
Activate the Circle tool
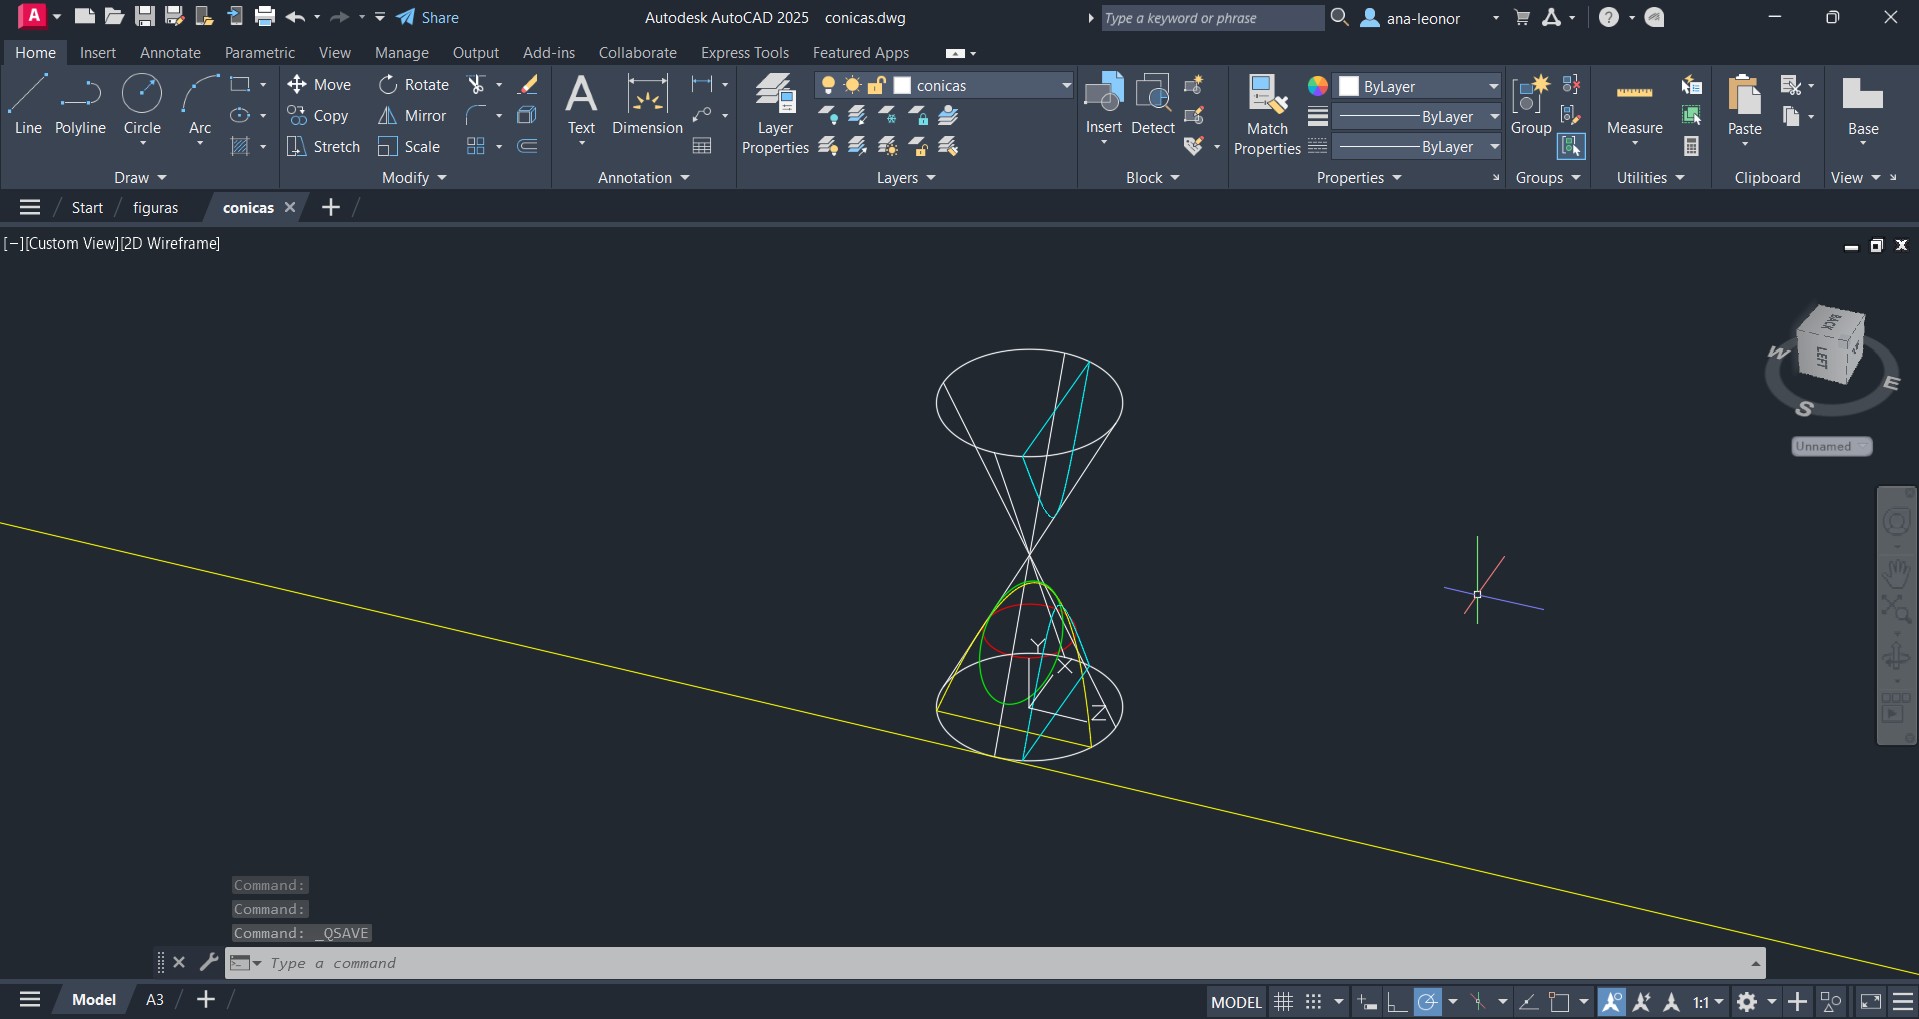click(142, 104)
